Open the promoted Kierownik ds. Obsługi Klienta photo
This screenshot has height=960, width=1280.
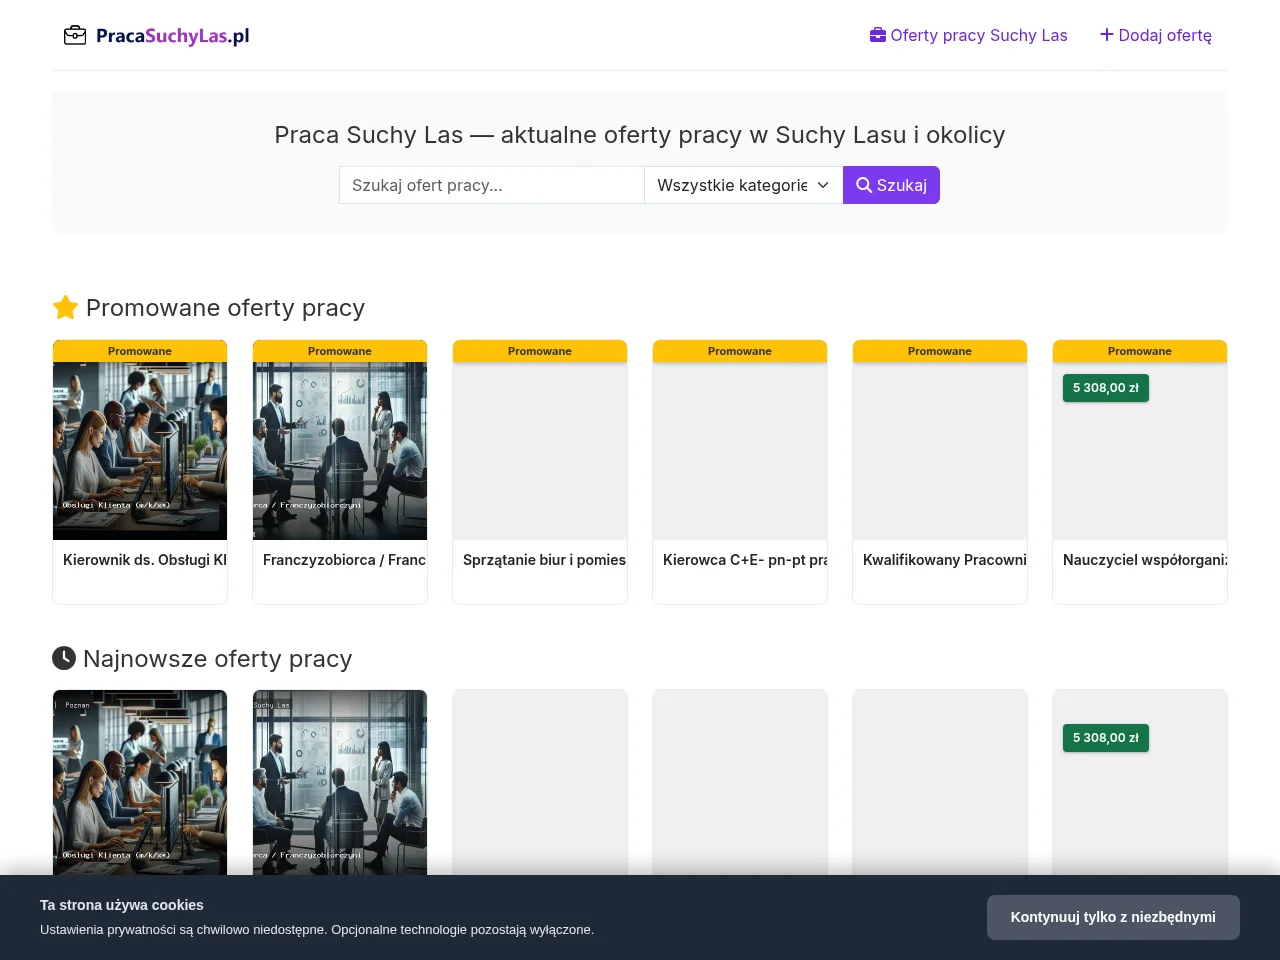coord(140,451)
